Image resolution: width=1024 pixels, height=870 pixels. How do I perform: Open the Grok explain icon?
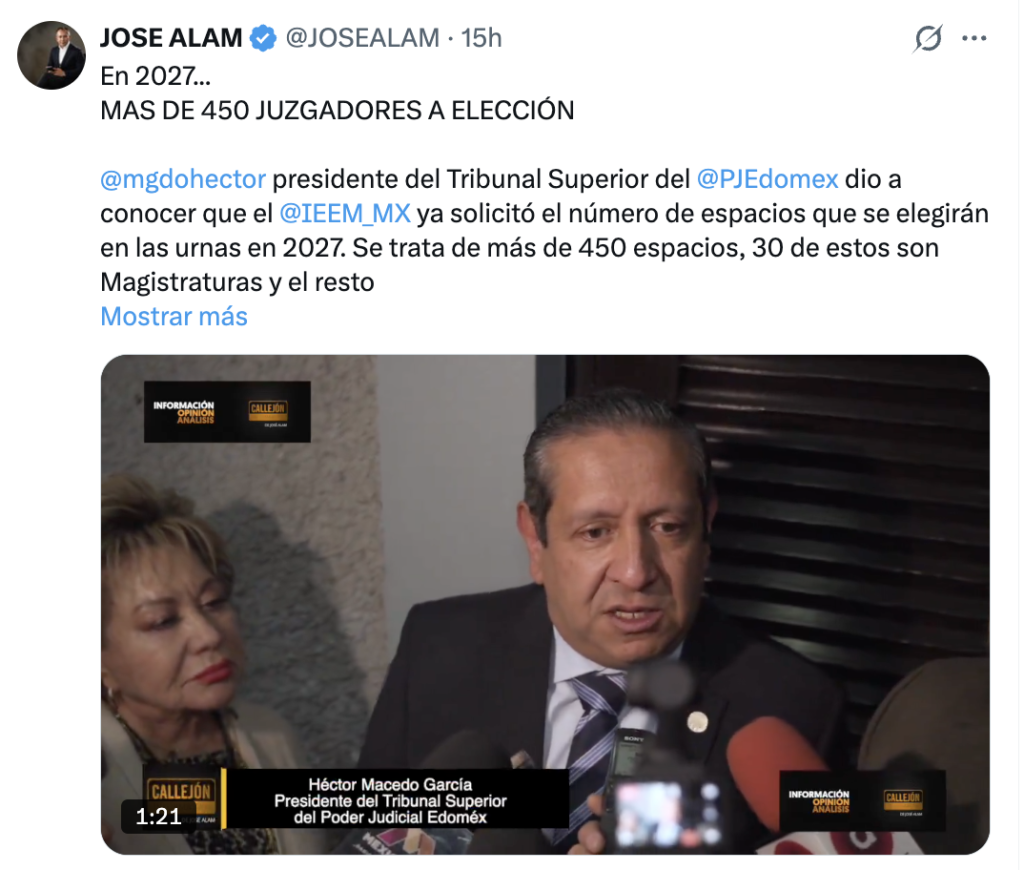point(928,39)
